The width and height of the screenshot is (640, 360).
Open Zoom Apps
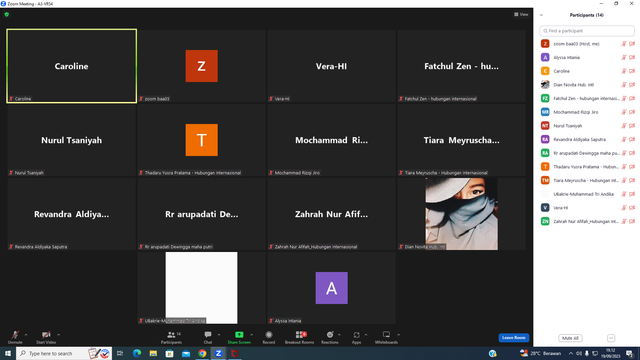coord(356,337)
